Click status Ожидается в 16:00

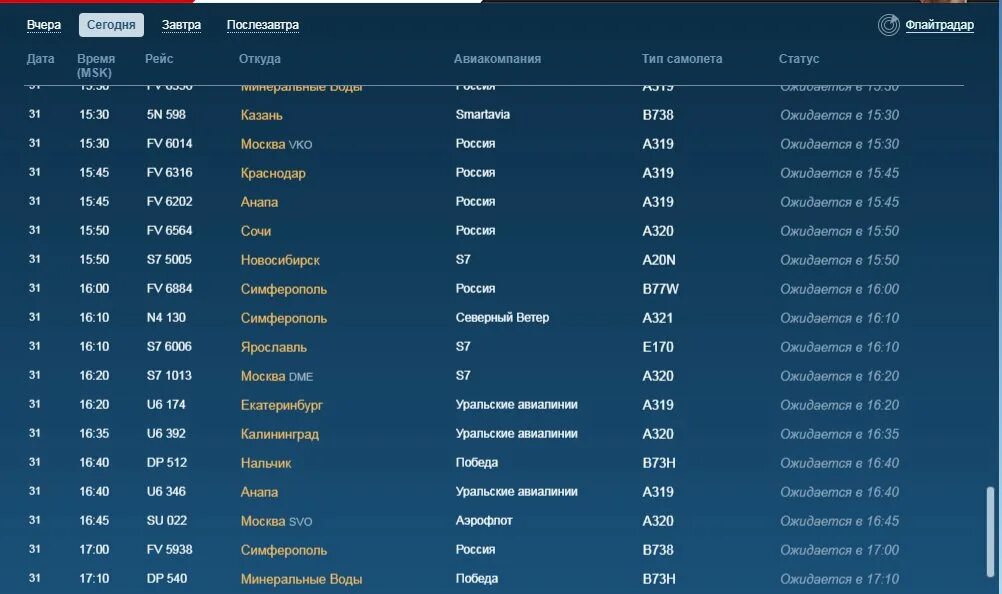coord(840,289)
